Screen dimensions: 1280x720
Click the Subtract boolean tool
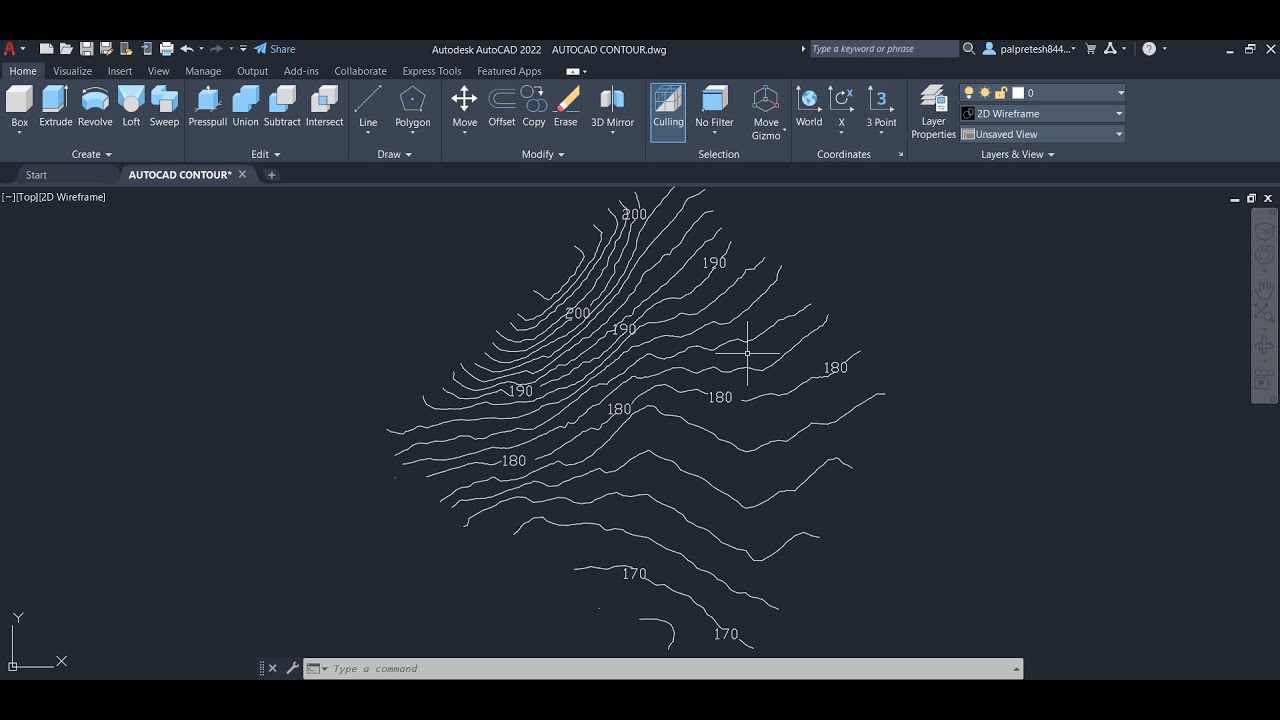(282, 108)
